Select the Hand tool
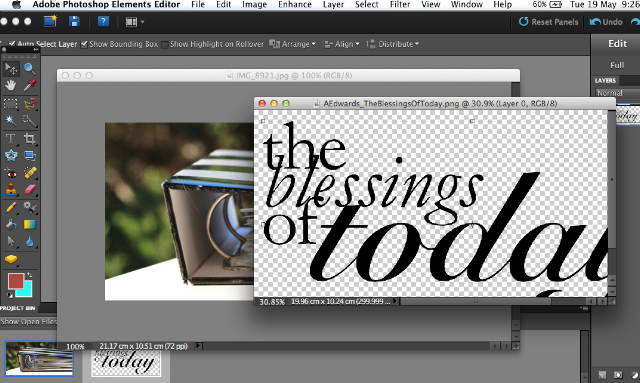Screen dimensions: 640x383 (11, 85)
